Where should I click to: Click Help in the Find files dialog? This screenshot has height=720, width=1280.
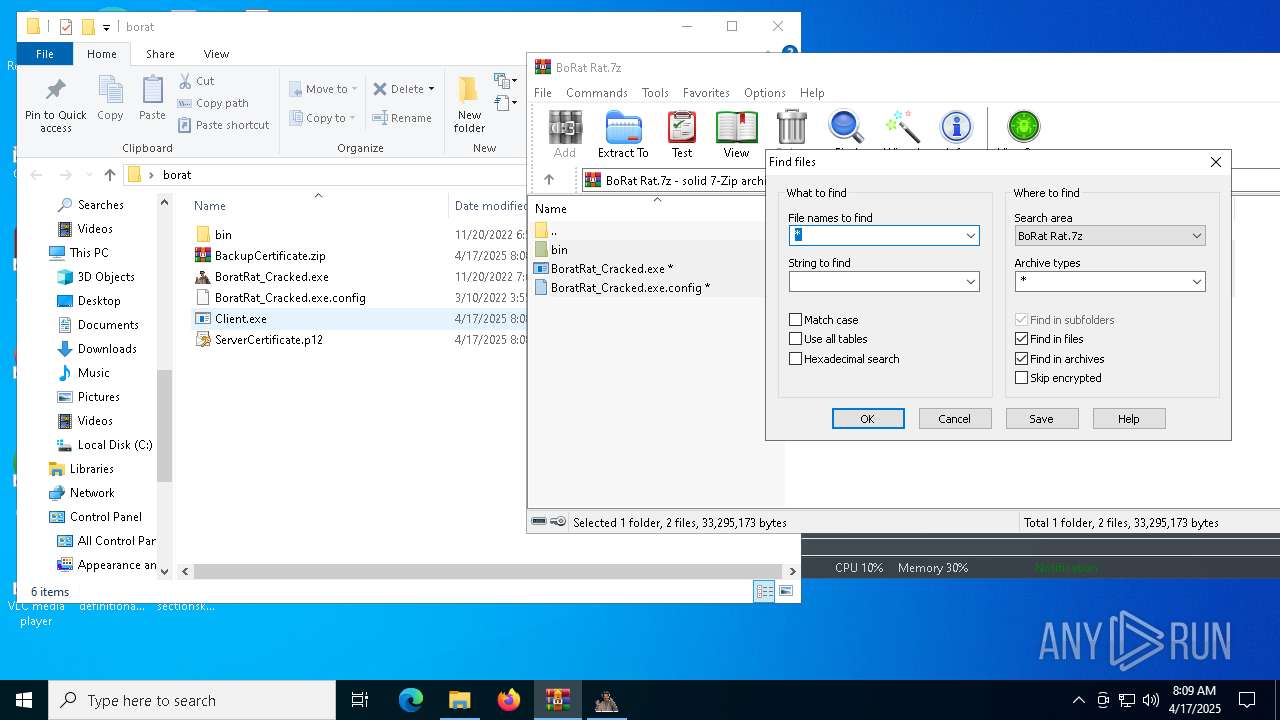point(1128,419)
